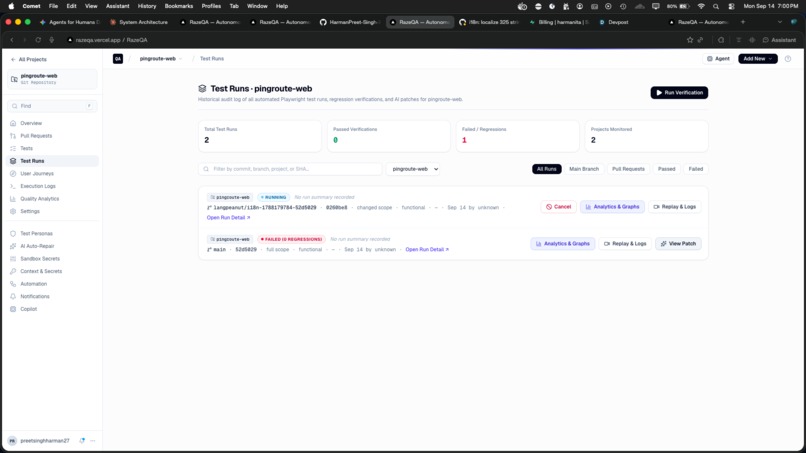806x453 pixels.
Task: Open the History menu in menu bar
Action: [x=146, y=6]
